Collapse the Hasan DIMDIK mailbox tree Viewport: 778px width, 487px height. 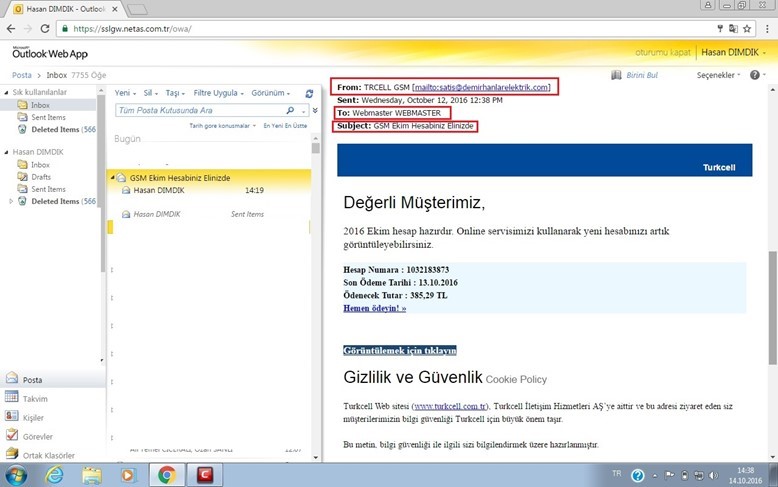tap(6, 152)
